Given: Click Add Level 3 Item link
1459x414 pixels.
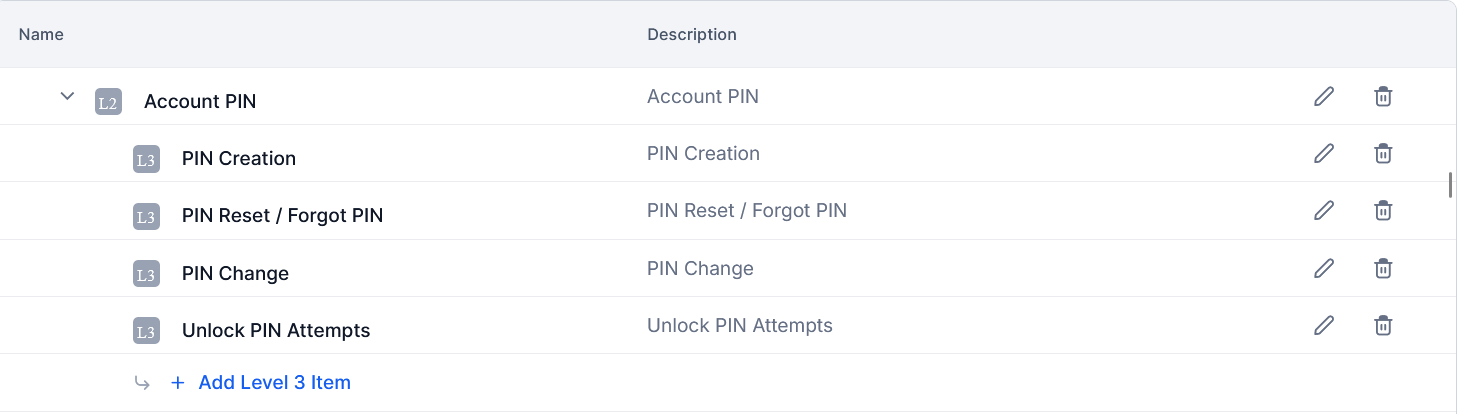Looking at the screenshot, I should 274,383.
